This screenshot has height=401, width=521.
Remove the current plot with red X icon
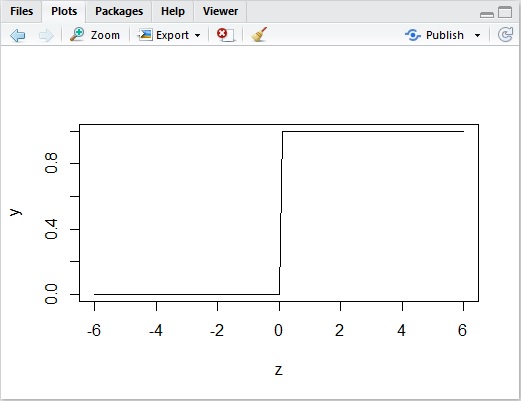pyautogui.click(x=225, y=35)
